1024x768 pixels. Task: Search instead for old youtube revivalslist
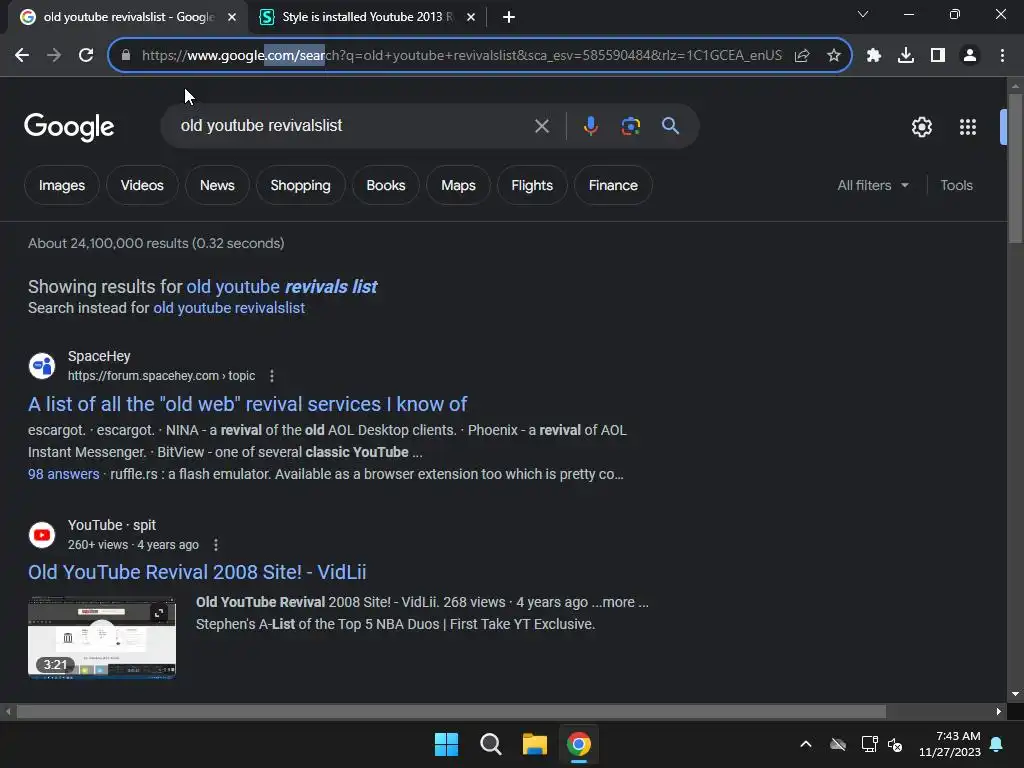pos(229,308)
